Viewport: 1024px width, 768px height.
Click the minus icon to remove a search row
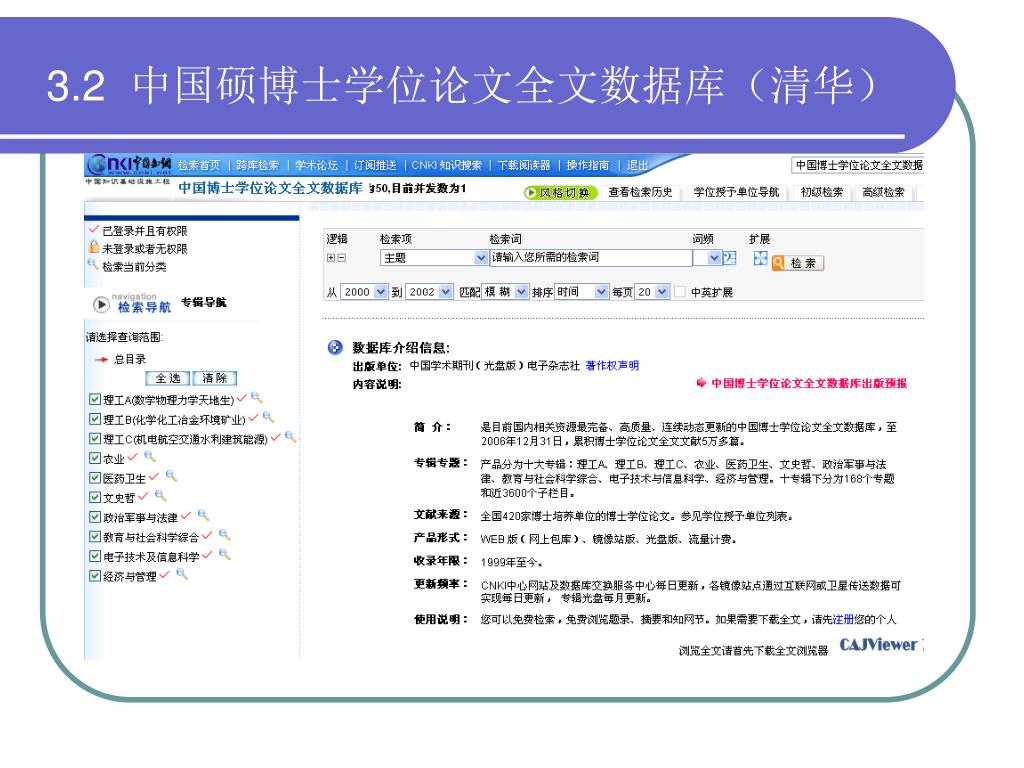point(341,258)
